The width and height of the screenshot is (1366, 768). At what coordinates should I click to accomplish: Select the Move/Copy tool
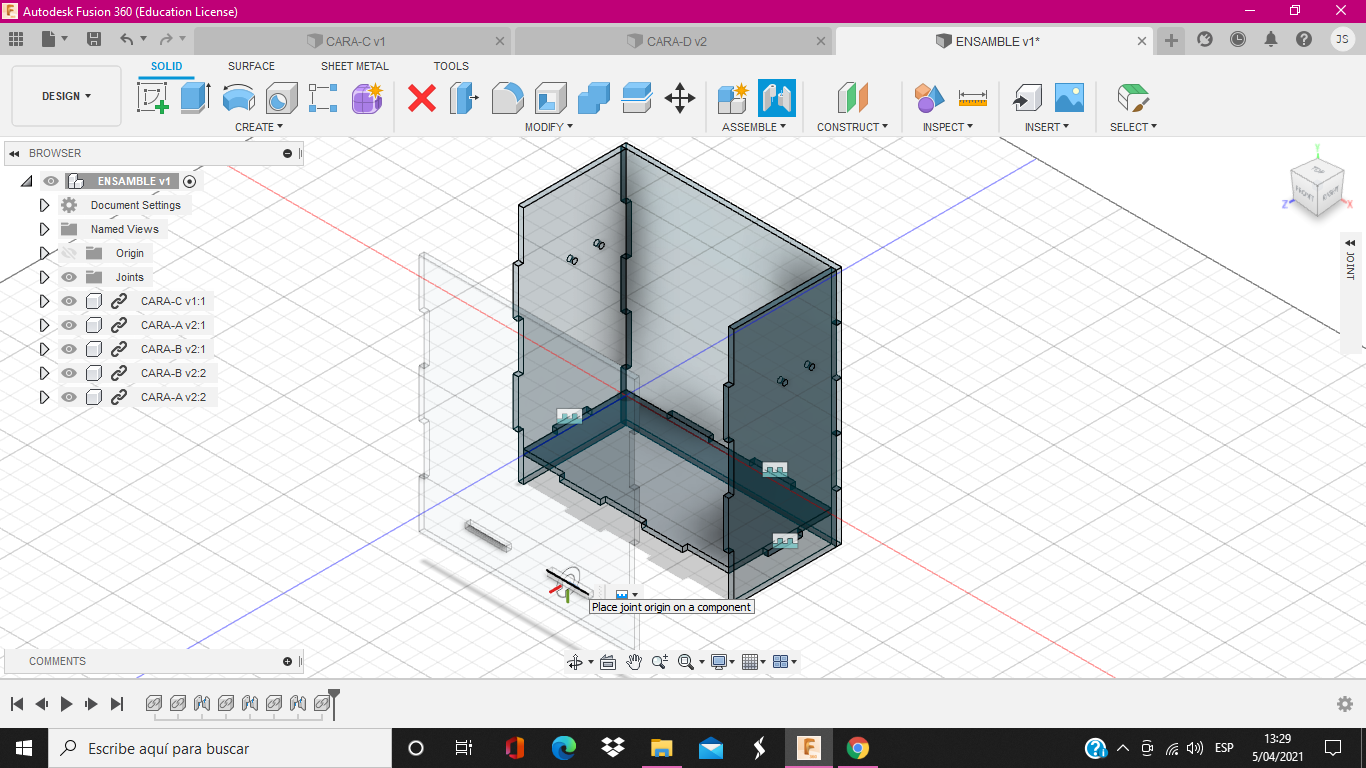[680, 98]
